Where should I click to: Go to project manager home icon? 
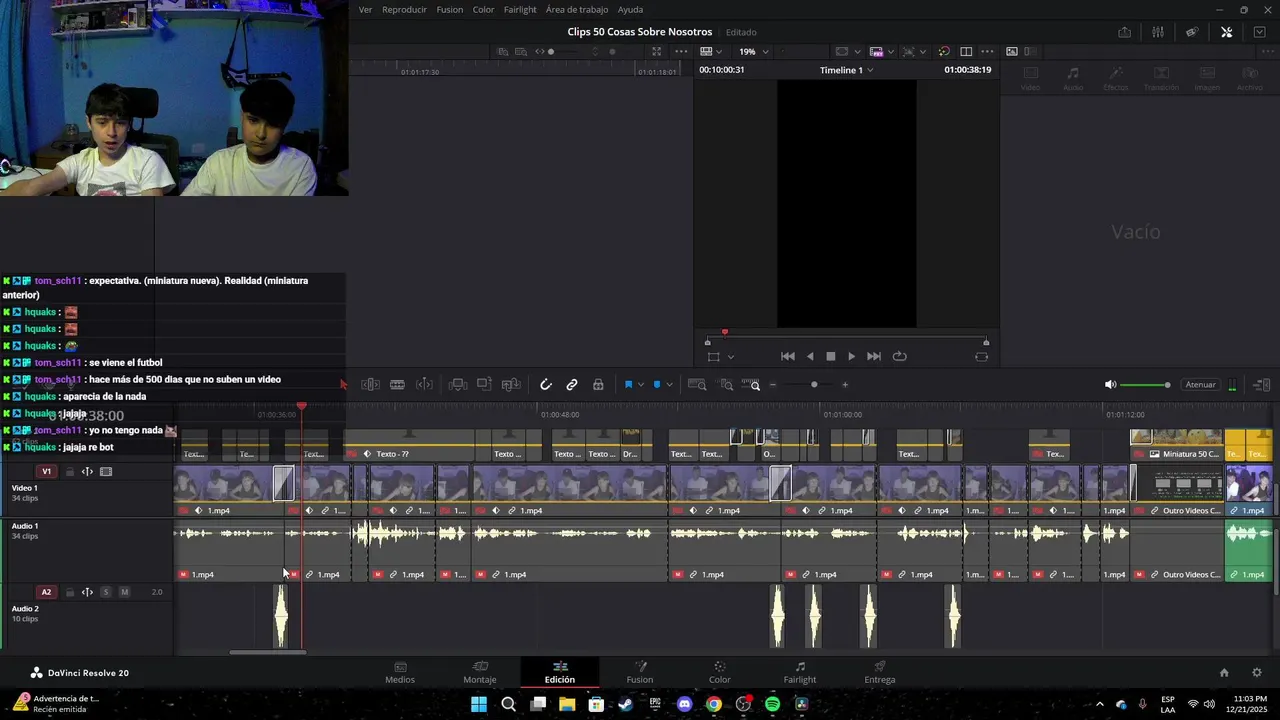[1224, 673]
